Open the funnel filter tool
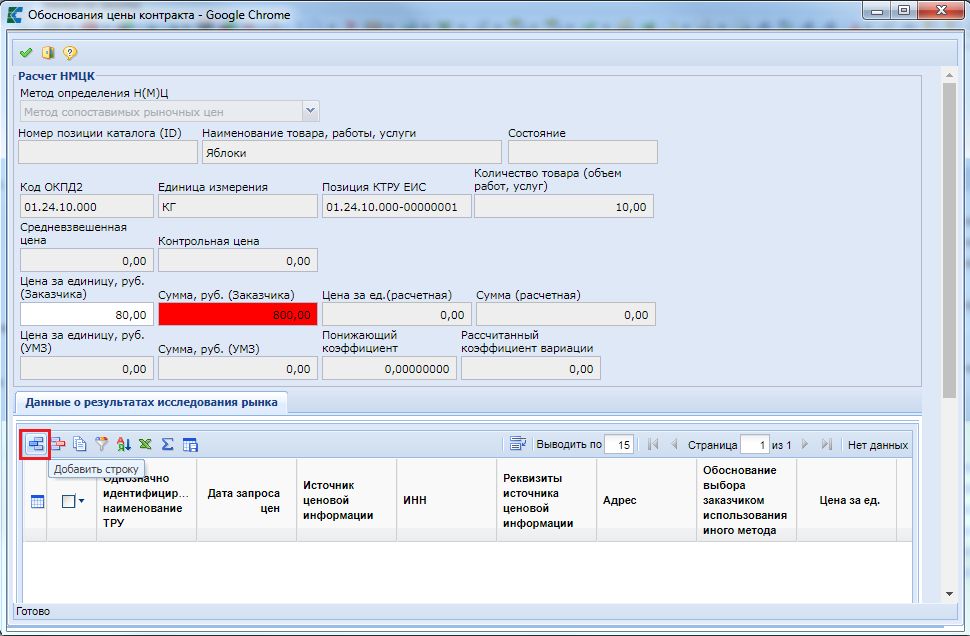 tap(101, 444)
